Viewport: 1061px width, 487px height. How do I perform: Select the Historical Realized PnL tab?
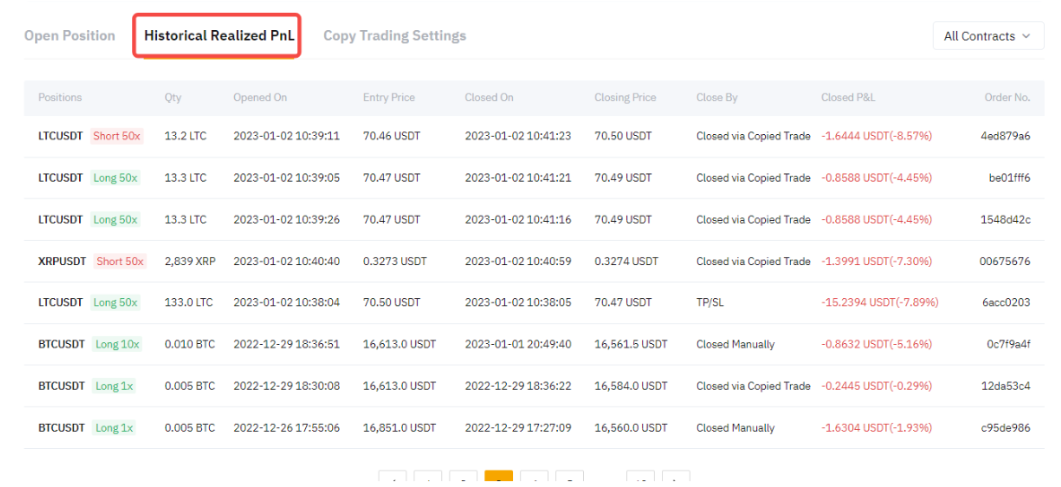pyautogui.click(x=218, y=36)
